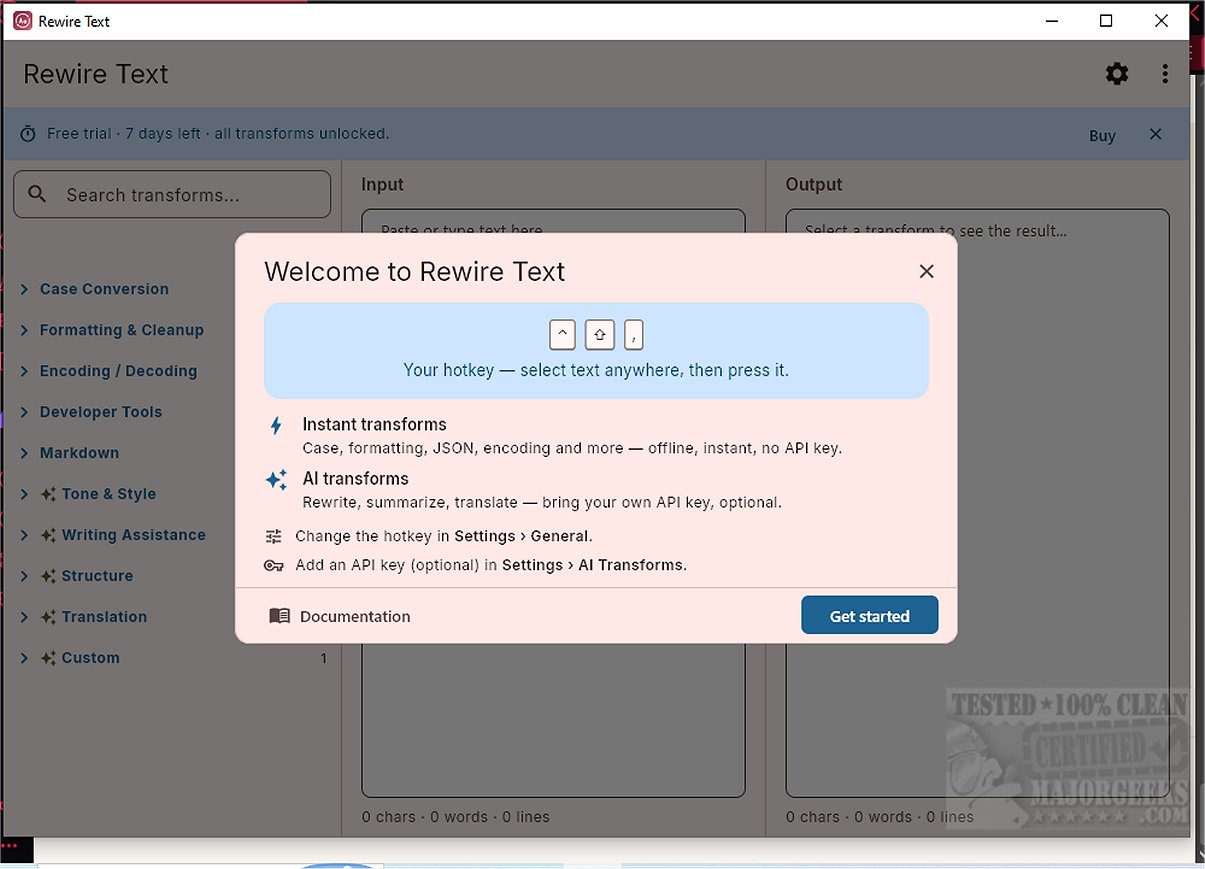Click the AI sparkle icon beside Translation
Screen dimensions: 1205x869
(47, 617)
